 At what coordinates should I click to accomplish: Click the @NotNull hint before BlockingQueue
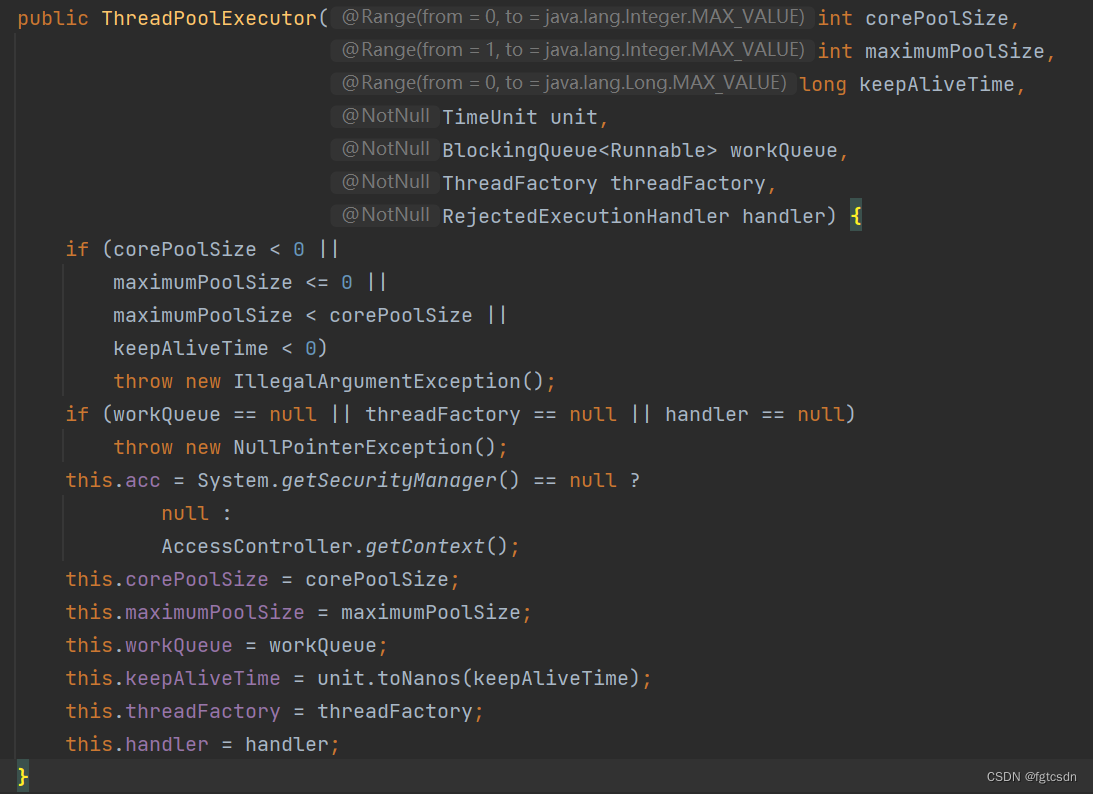(x=385, y=149)
